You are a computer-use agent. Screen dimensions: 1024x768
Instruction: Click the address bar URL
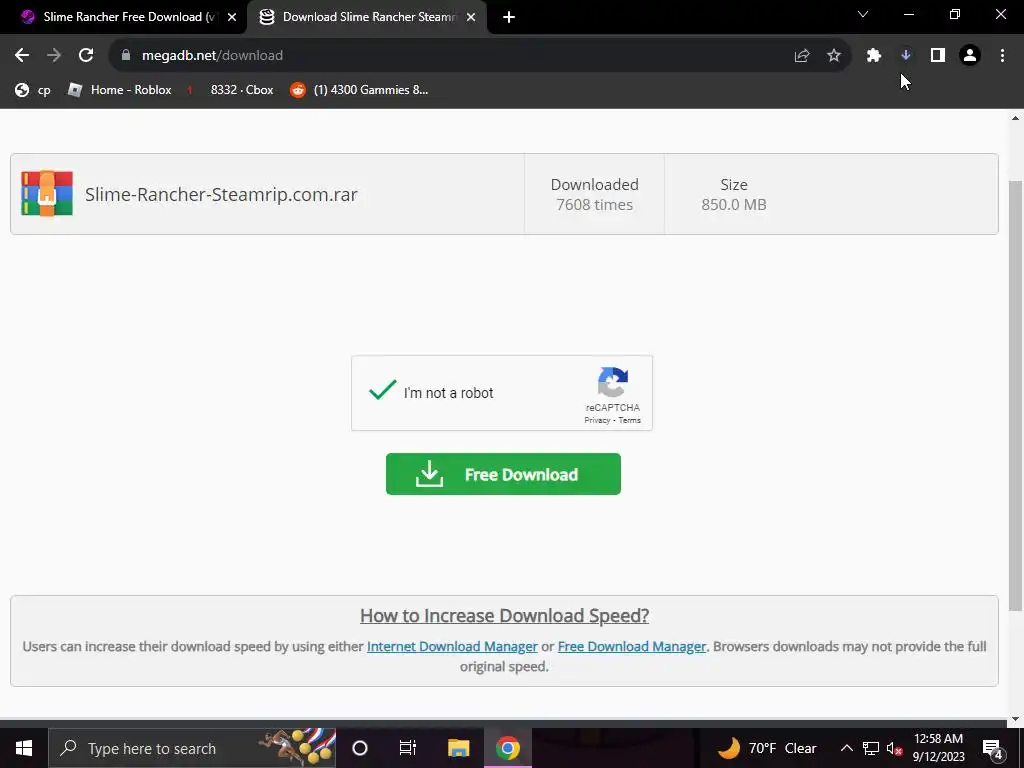pos(212,56)
